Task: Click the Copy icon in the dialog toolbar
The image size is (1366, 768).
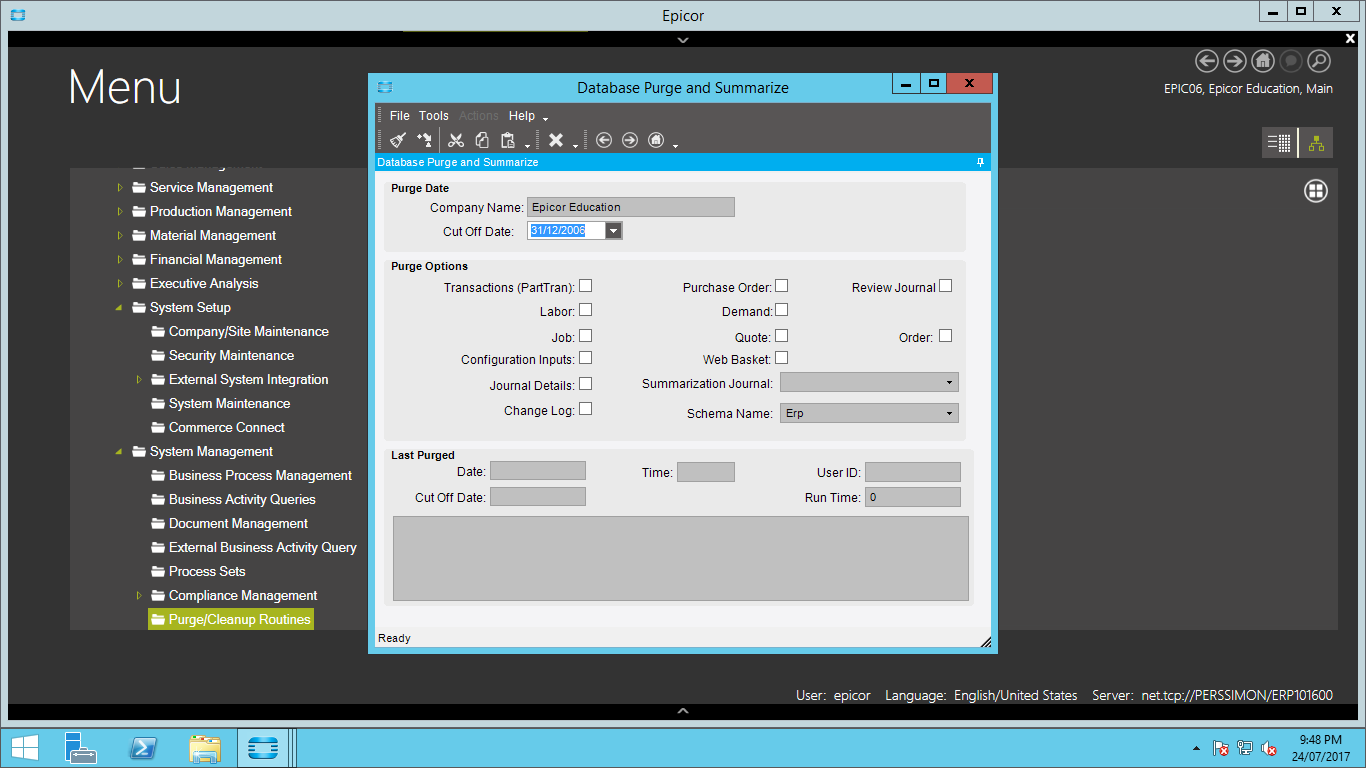Action: click(482, 140)
